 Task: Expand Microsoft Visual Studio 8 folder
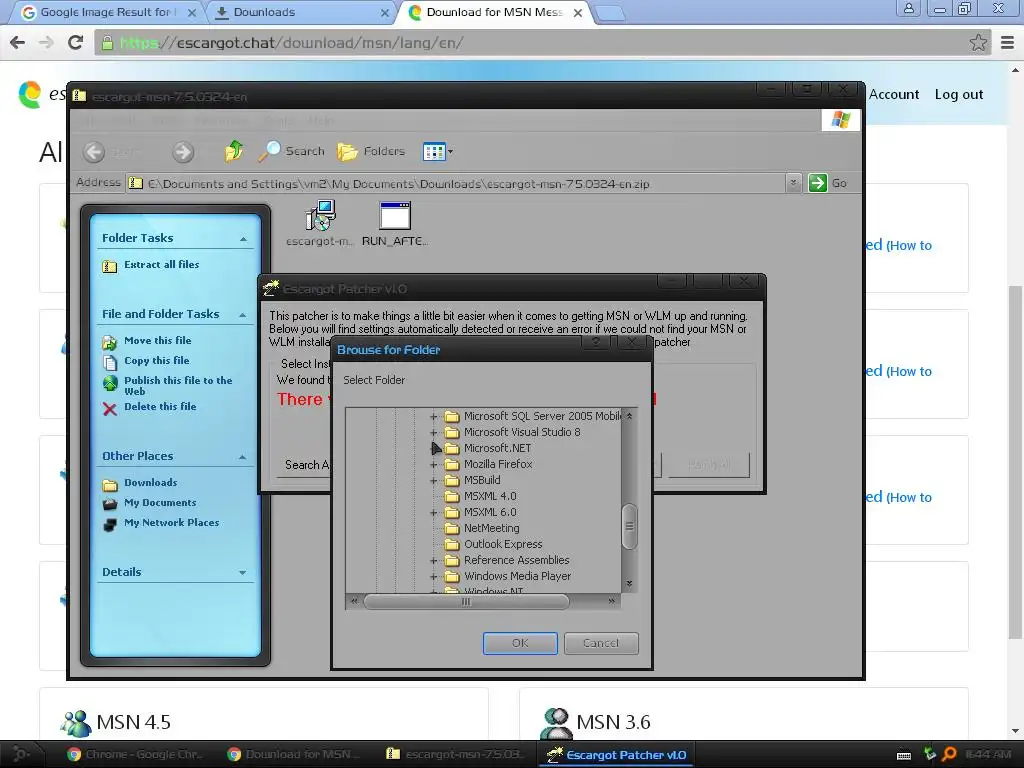pyautogui.click(x=433, y=432)
